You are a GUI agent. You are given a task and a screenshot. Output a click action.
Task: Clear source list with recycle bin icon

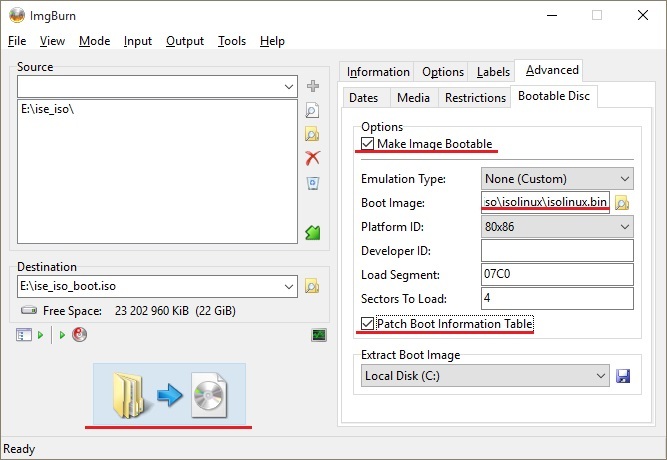tap(313, 183)
